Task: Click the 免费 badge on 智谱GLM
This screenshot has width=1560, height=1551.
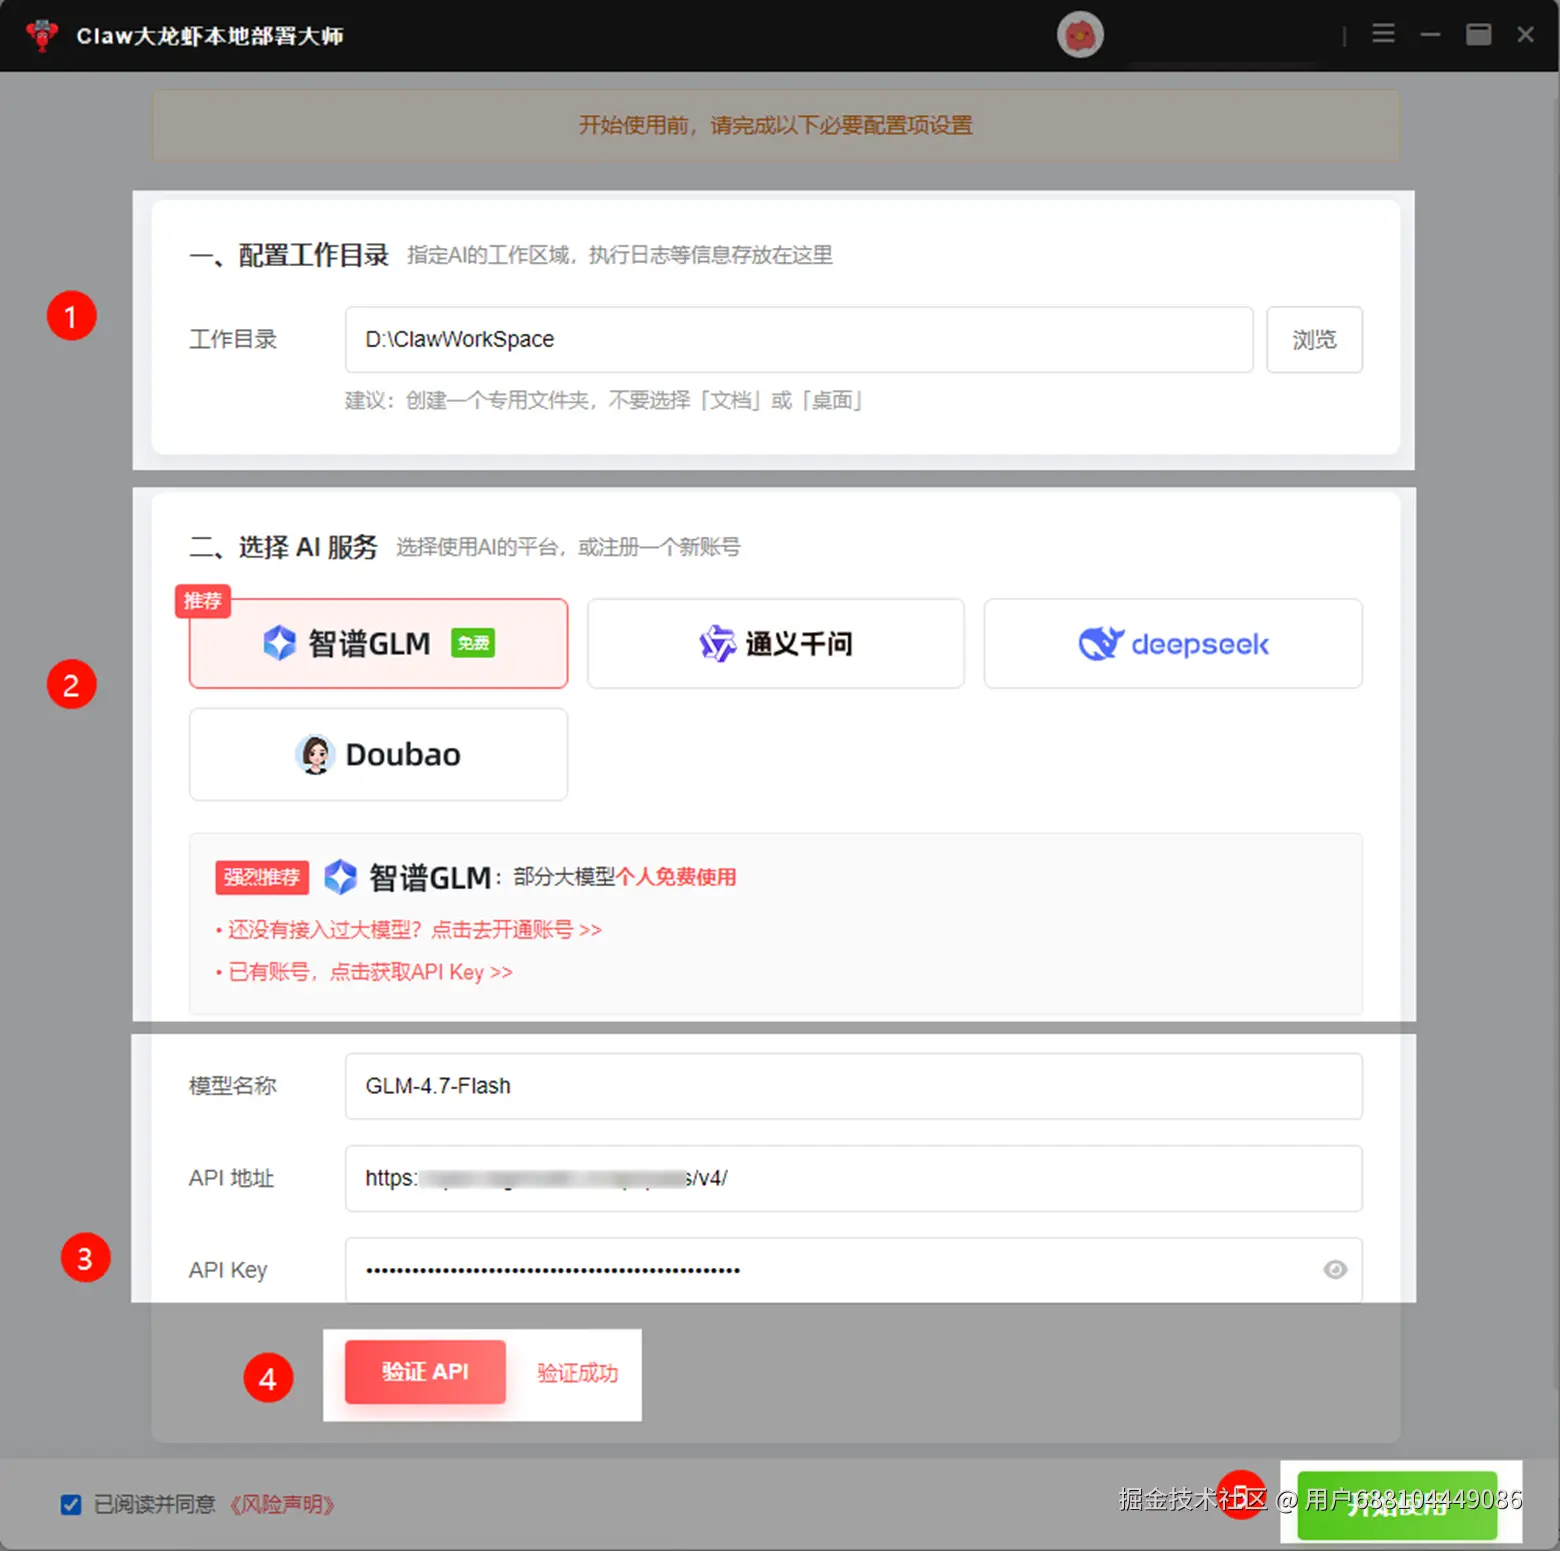Action: pos(473,643)
